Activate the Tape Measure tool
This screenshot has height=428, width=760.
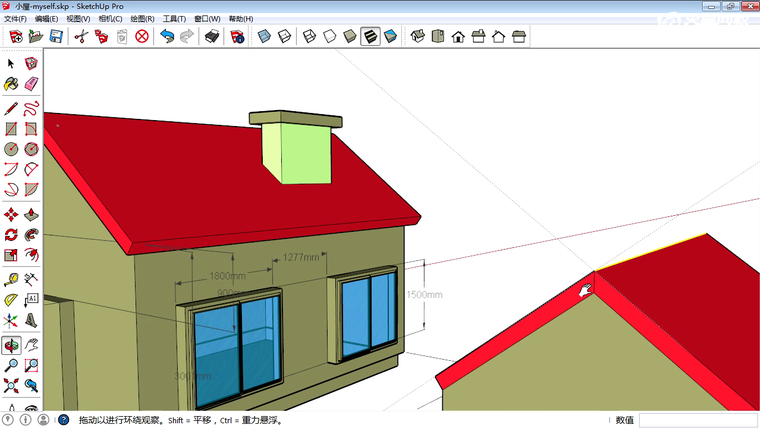coord(11,279)
